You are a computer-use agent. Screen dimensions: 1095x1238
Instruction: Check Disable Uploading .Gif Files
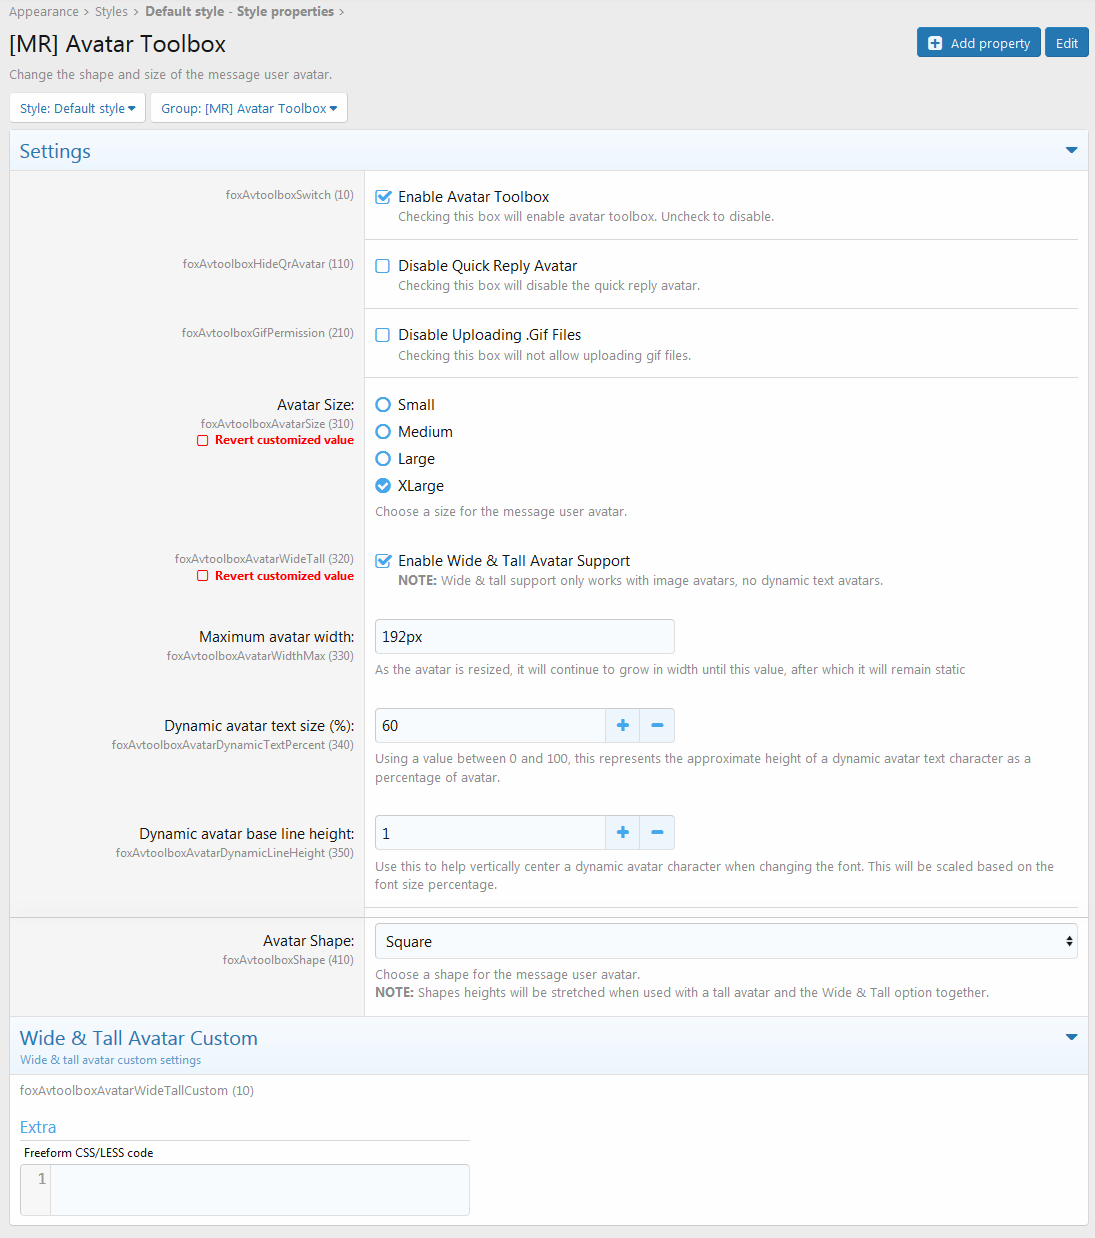(383, 335)
